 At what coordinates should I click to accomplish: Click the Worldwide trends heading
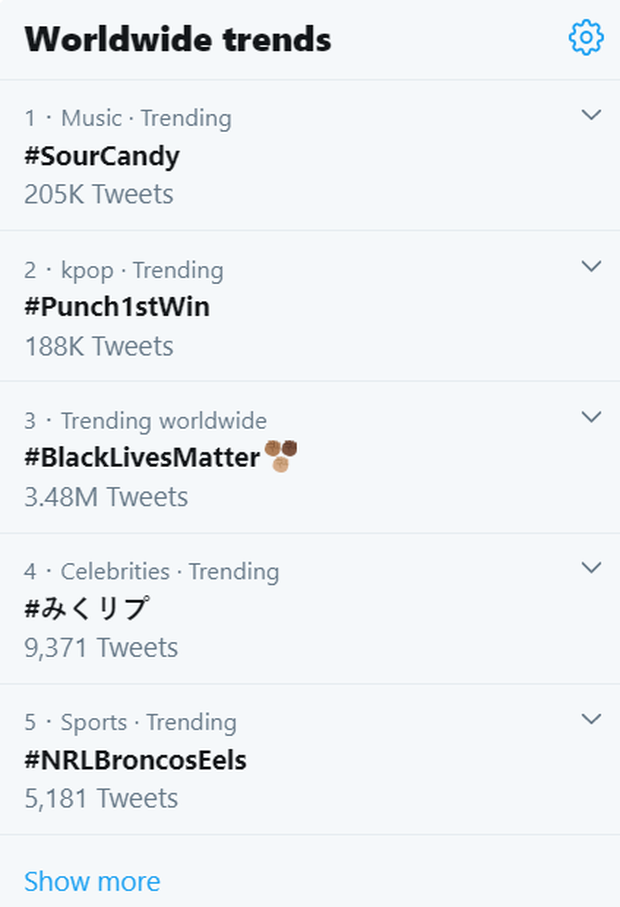(178, 39)
